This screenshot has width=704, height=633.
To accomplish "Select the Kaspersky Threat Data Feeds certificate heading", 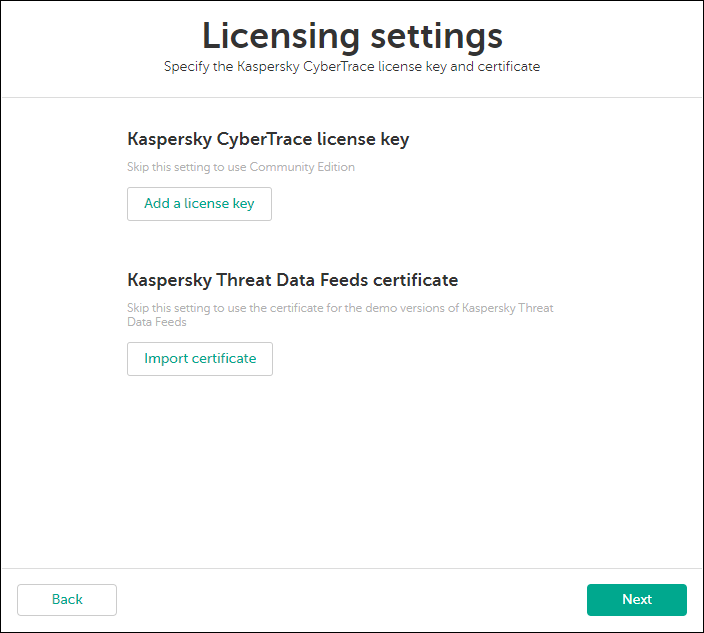I will tap(292, 280).
